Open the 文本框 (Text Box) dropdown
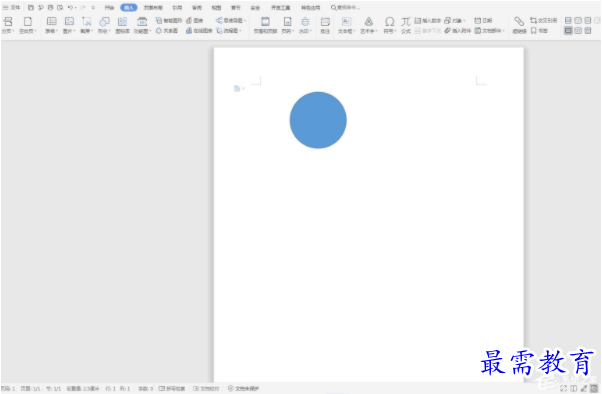 click(346, 25)
